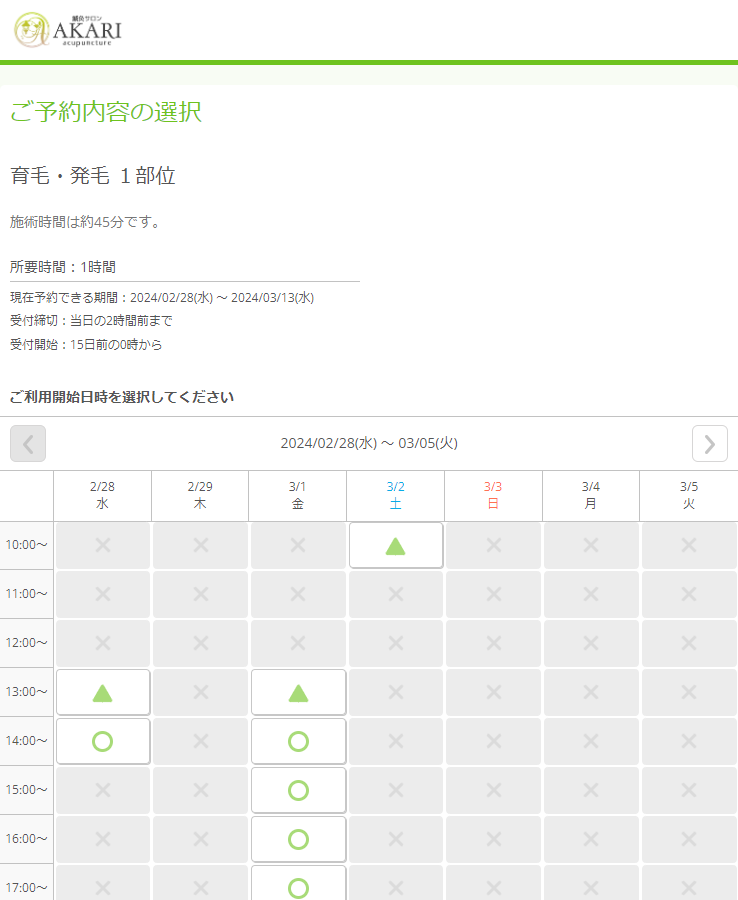Click unavailable X at 3/3 Sunday 10:00
The height and width of the screenshot is (900, 738).
[494, 545]
